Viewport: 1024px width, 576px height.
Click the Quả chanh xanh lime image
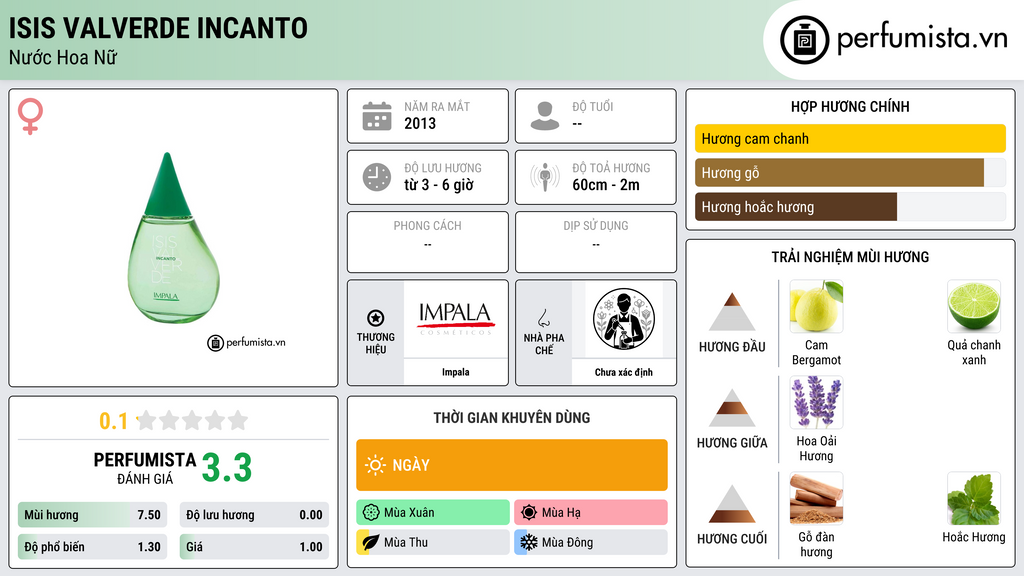(974, 307)
